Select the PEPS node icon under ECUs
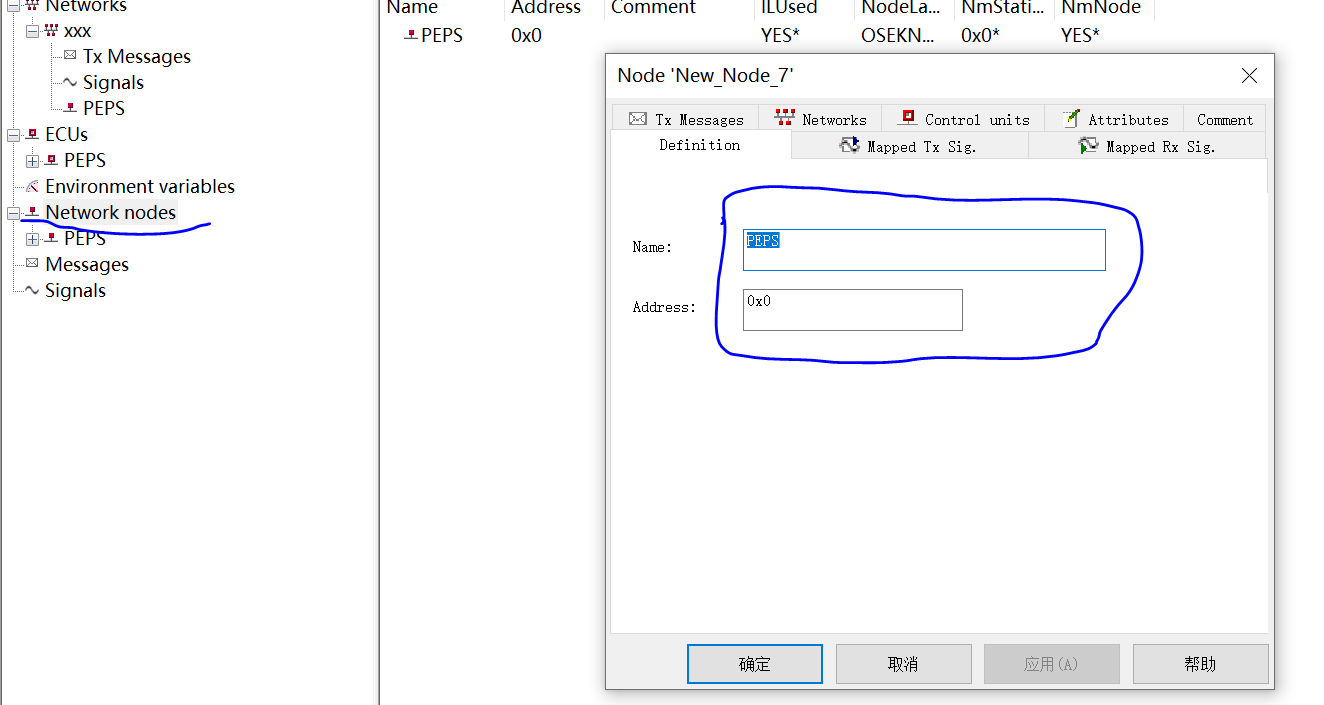 coord(49,160)
